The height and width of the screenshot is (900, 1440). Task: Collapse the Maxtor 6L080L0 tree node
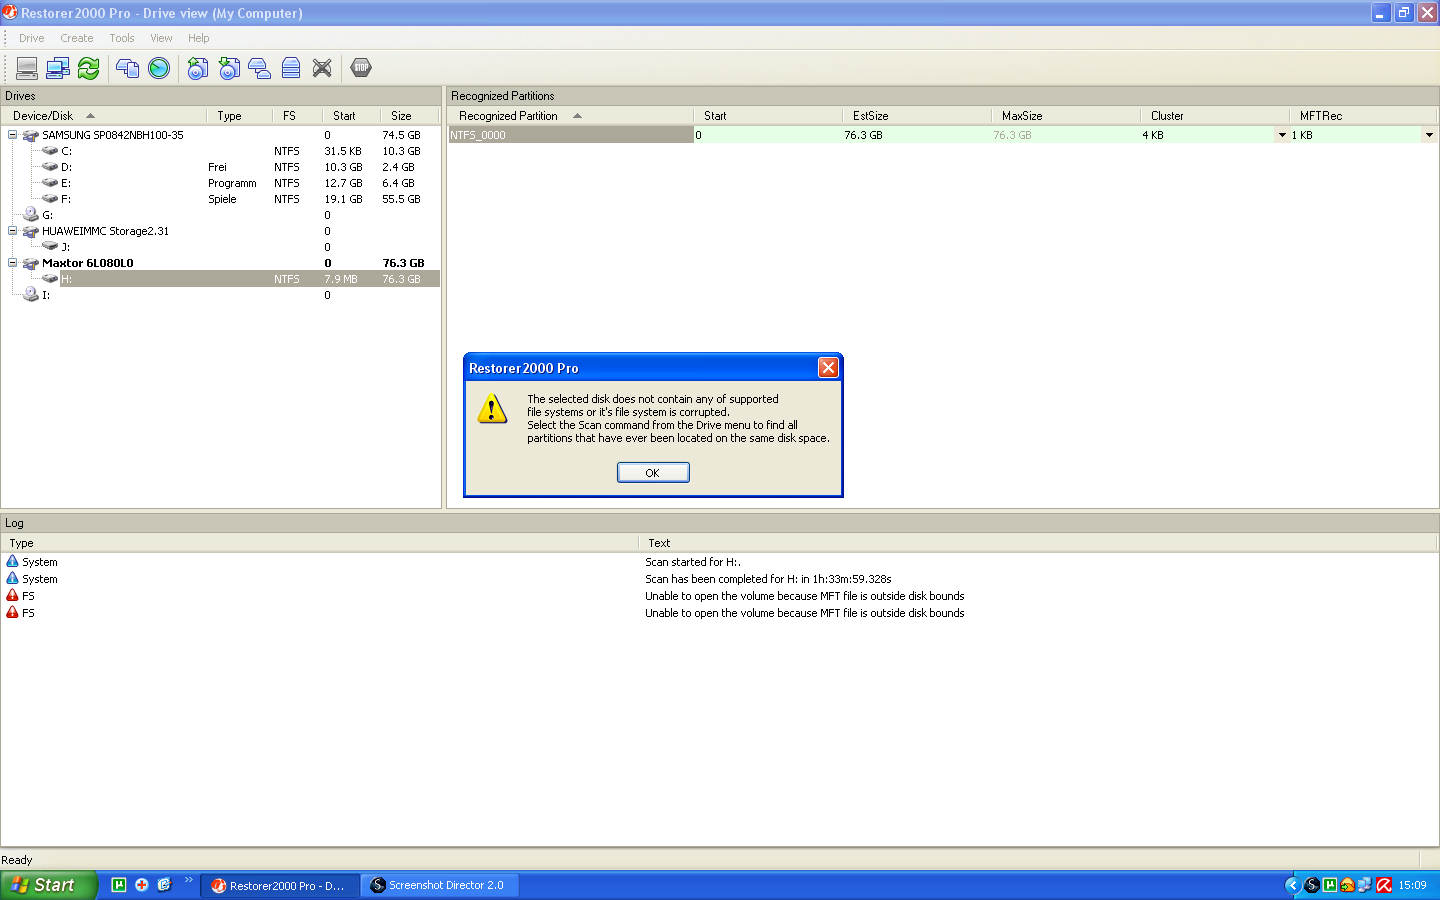pos(12,263)
